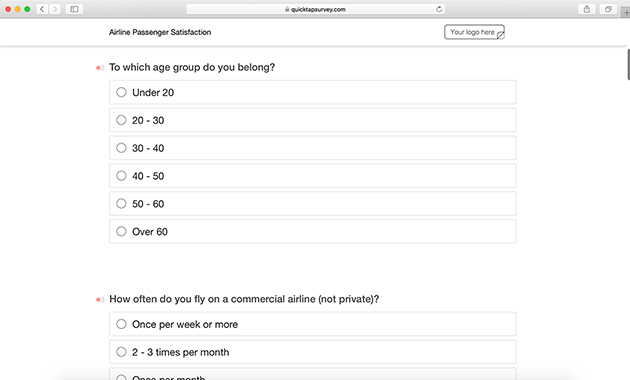Toggle the Safari sidebar icon

point(74,9)
